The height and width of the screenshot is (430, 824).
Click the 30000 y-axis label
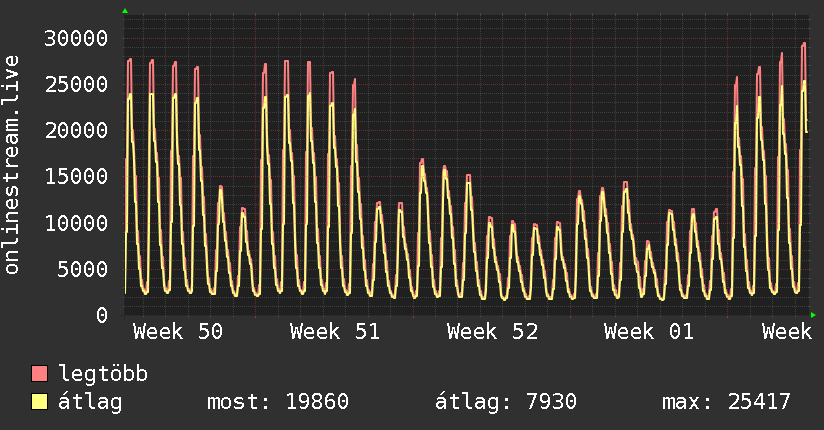(x=77, y=39)
